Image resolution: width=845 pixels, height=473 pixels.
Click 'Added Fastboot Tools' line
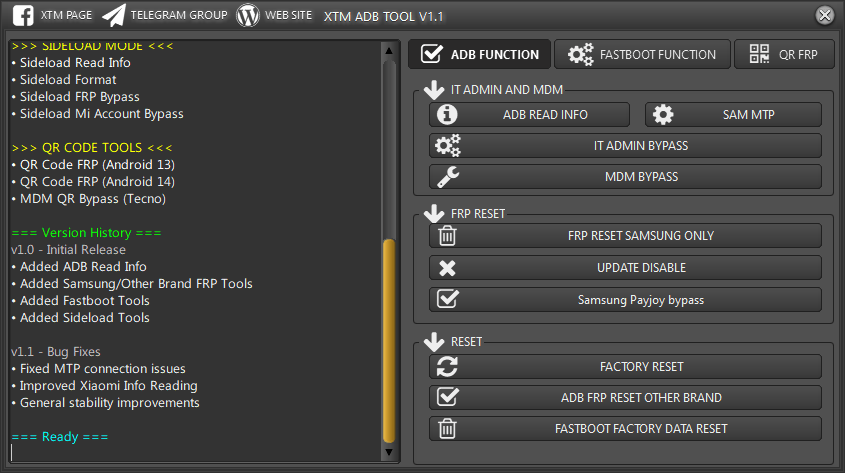coord(80,301)
